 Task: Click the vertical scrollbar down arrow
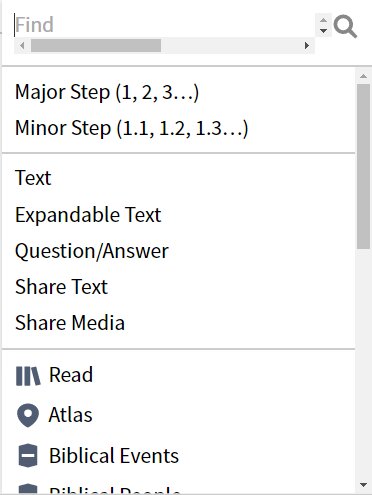click(363, 485)
